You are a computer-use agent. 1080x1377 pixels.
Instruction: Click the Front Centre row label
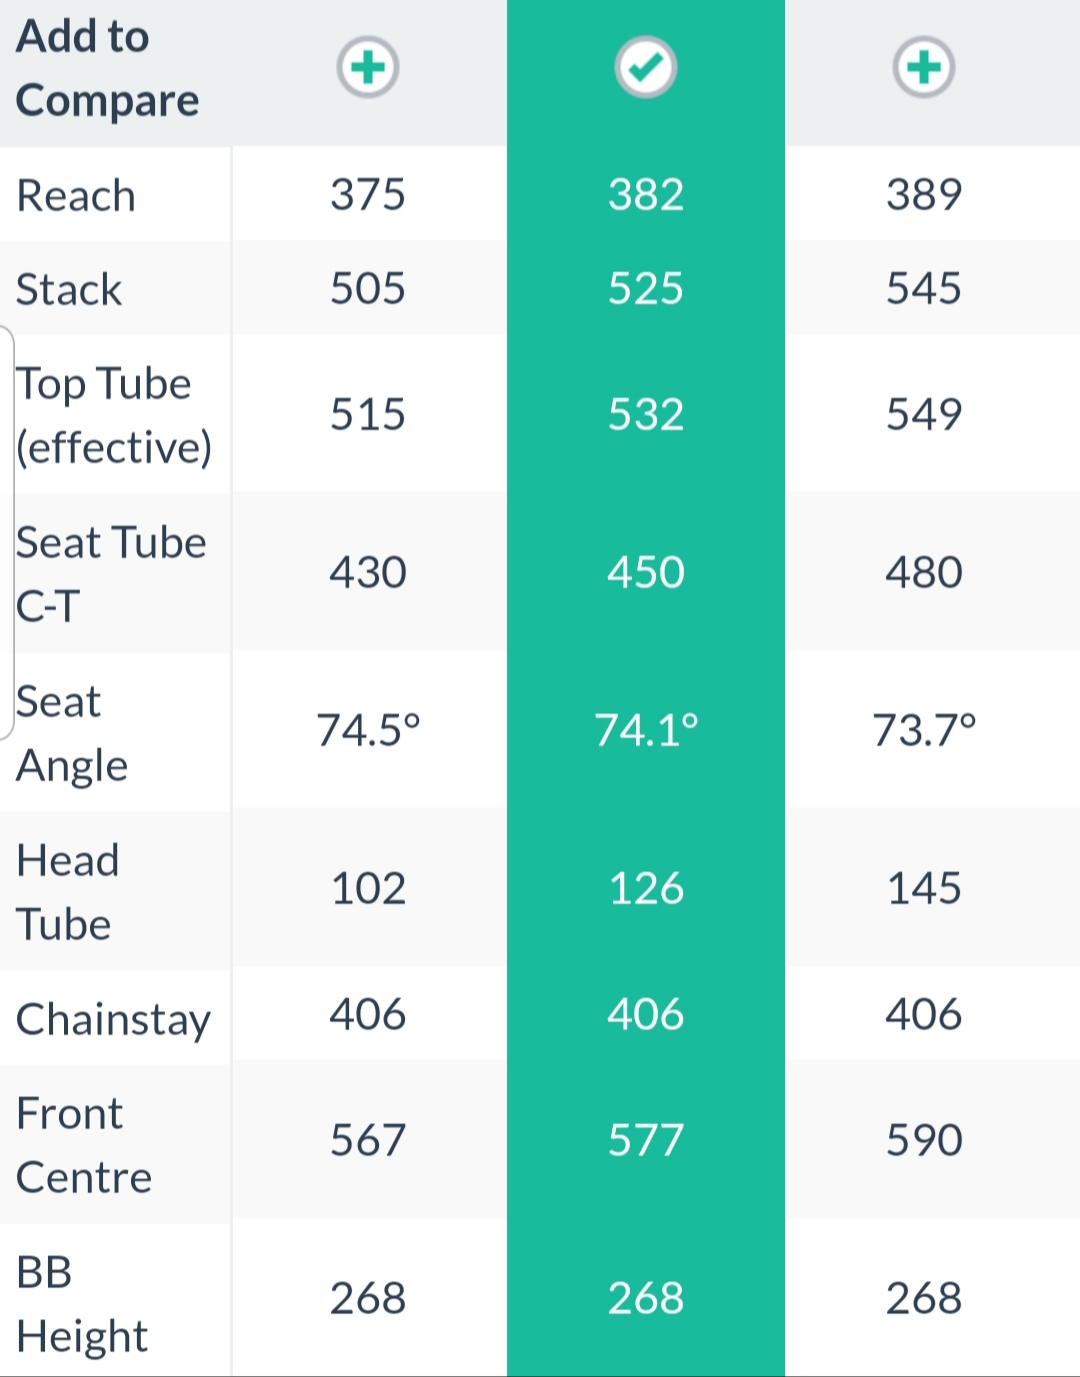coord(84,1145)
